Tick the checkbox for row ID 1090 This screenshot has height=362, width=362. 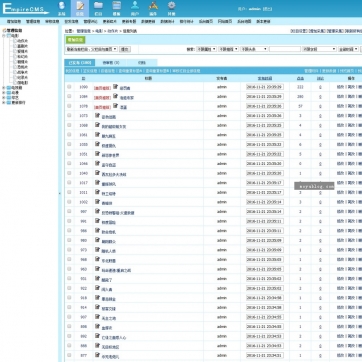coord(69,87)
